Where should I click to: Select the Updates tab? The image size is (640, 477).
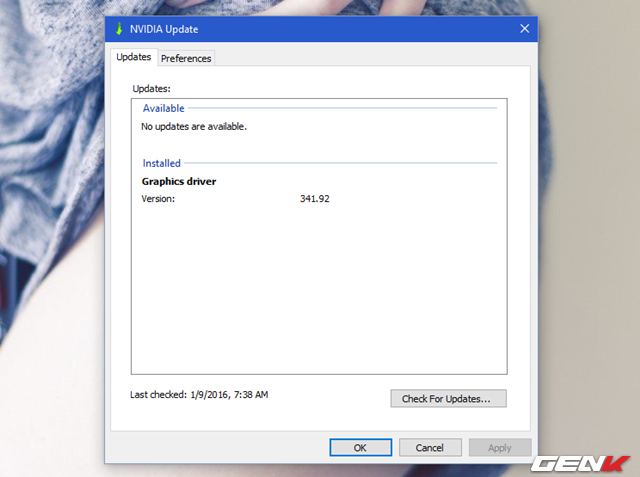133,57
